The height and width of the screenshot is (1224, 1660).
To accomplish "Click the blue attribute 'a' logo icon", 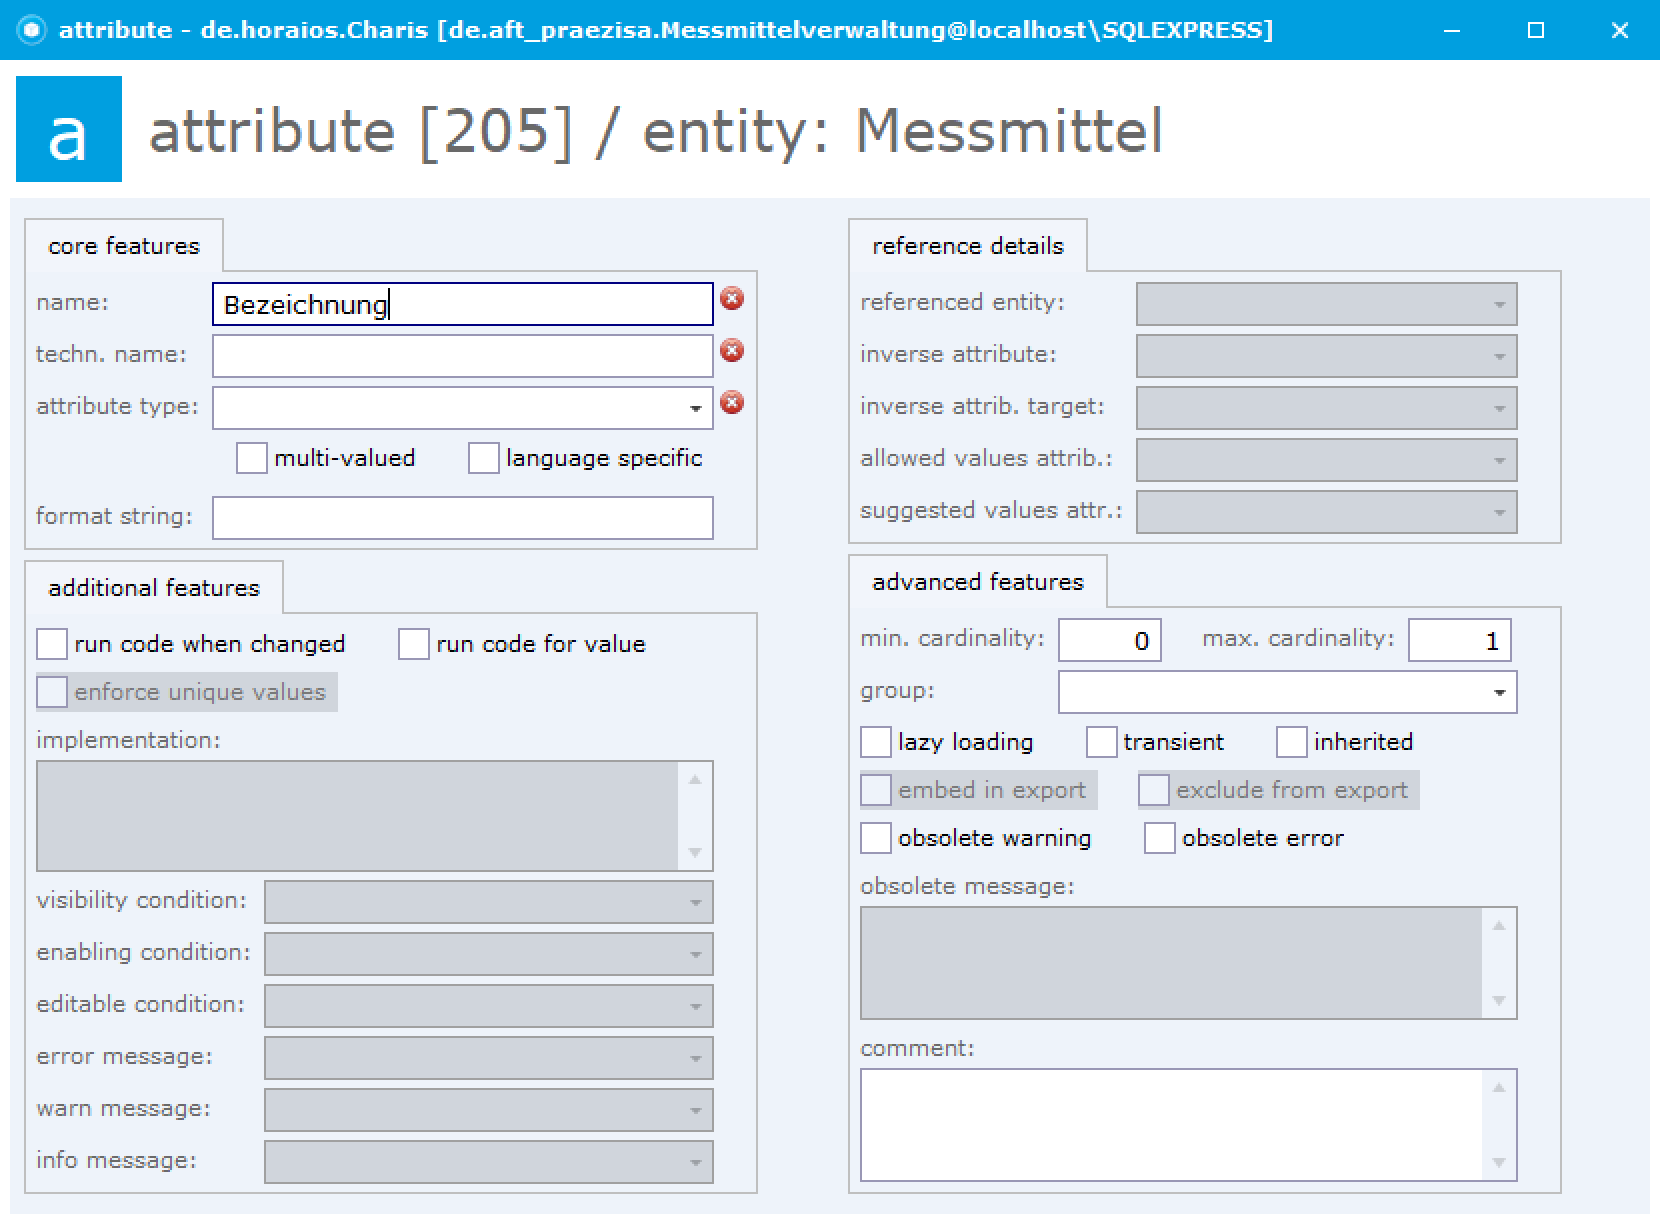I will coord(69,129).
